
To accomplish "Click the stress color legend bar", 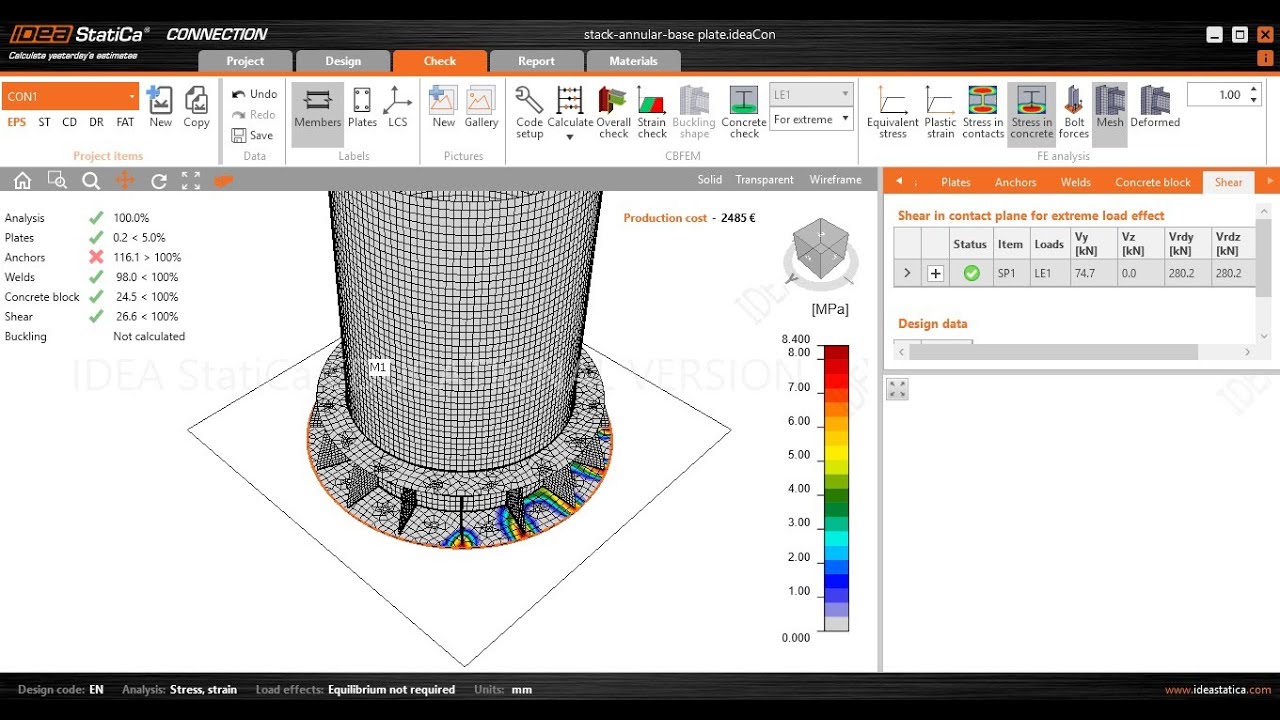I will coord(835,488).
